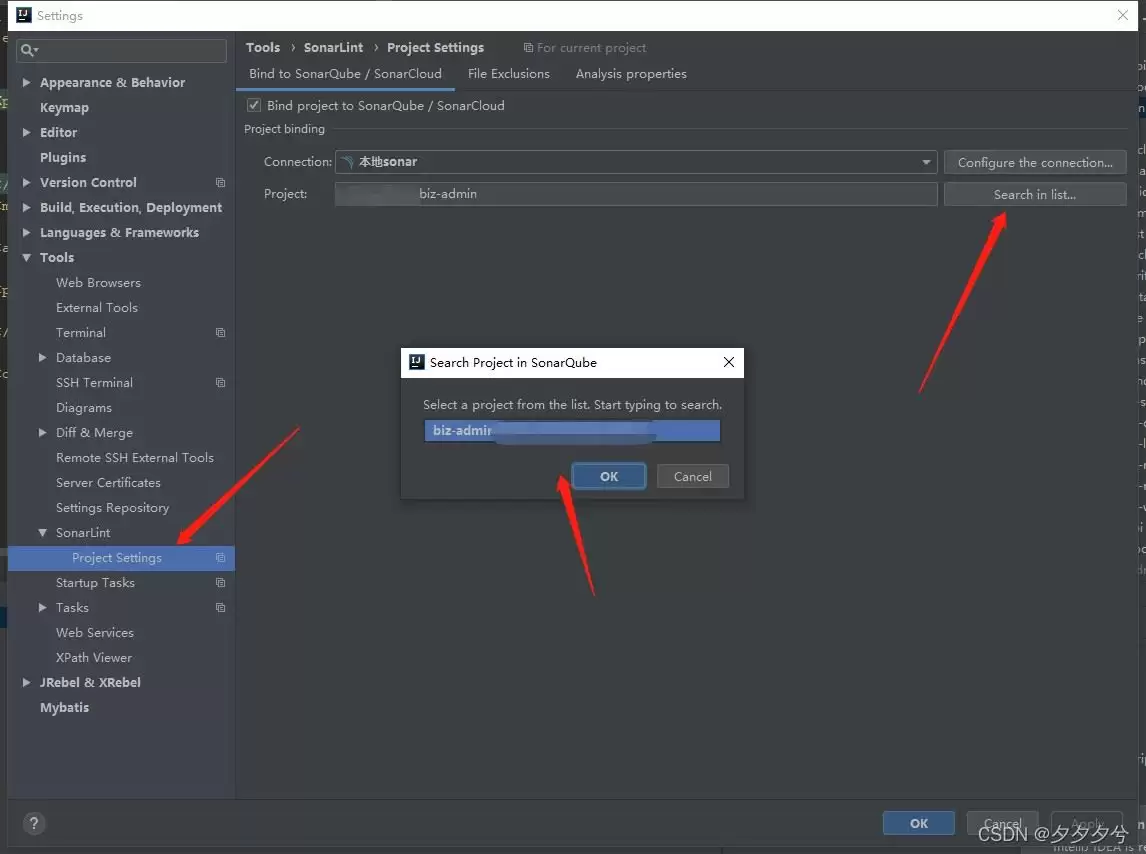Select External Tools item
The height and width of the screenshot is (854, 1146).
click(96, 307)
